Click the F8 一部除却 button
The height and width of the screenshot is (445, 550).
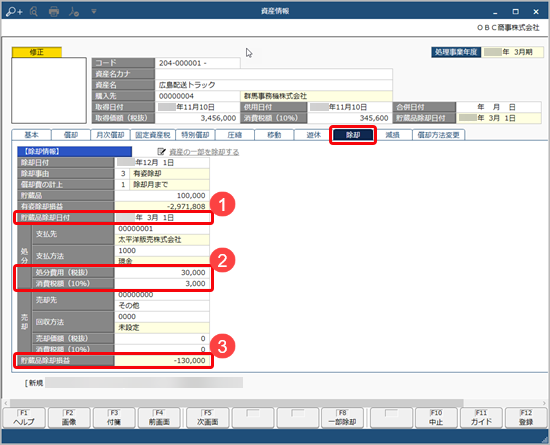point(343,418)
